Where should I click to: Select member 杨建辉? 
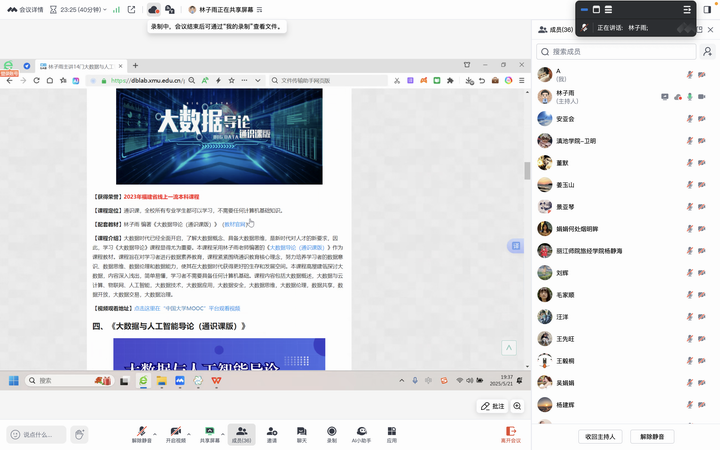(x=565, y=405)
